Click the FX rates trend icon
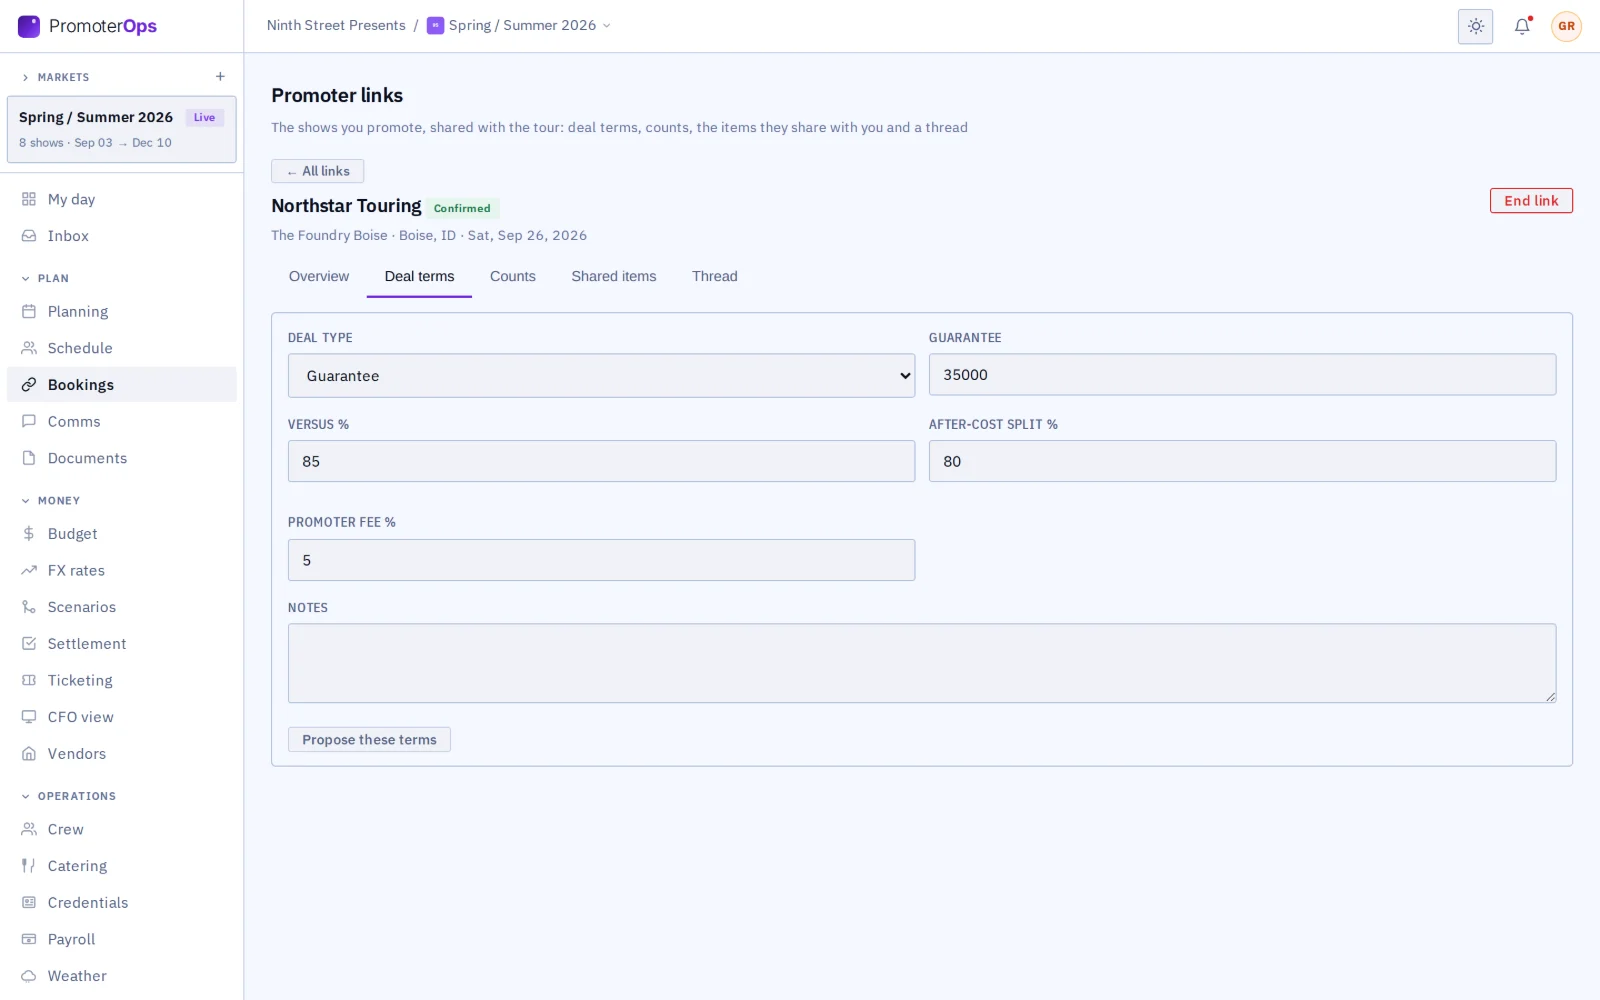The image size is (1600, 1000). (x=29, y=571)
